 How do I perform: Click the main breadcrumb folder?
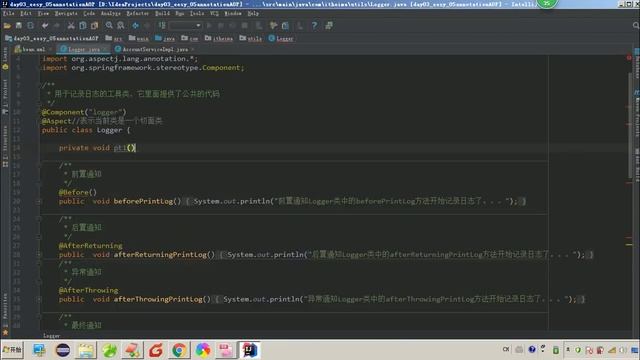click(139, 38)
